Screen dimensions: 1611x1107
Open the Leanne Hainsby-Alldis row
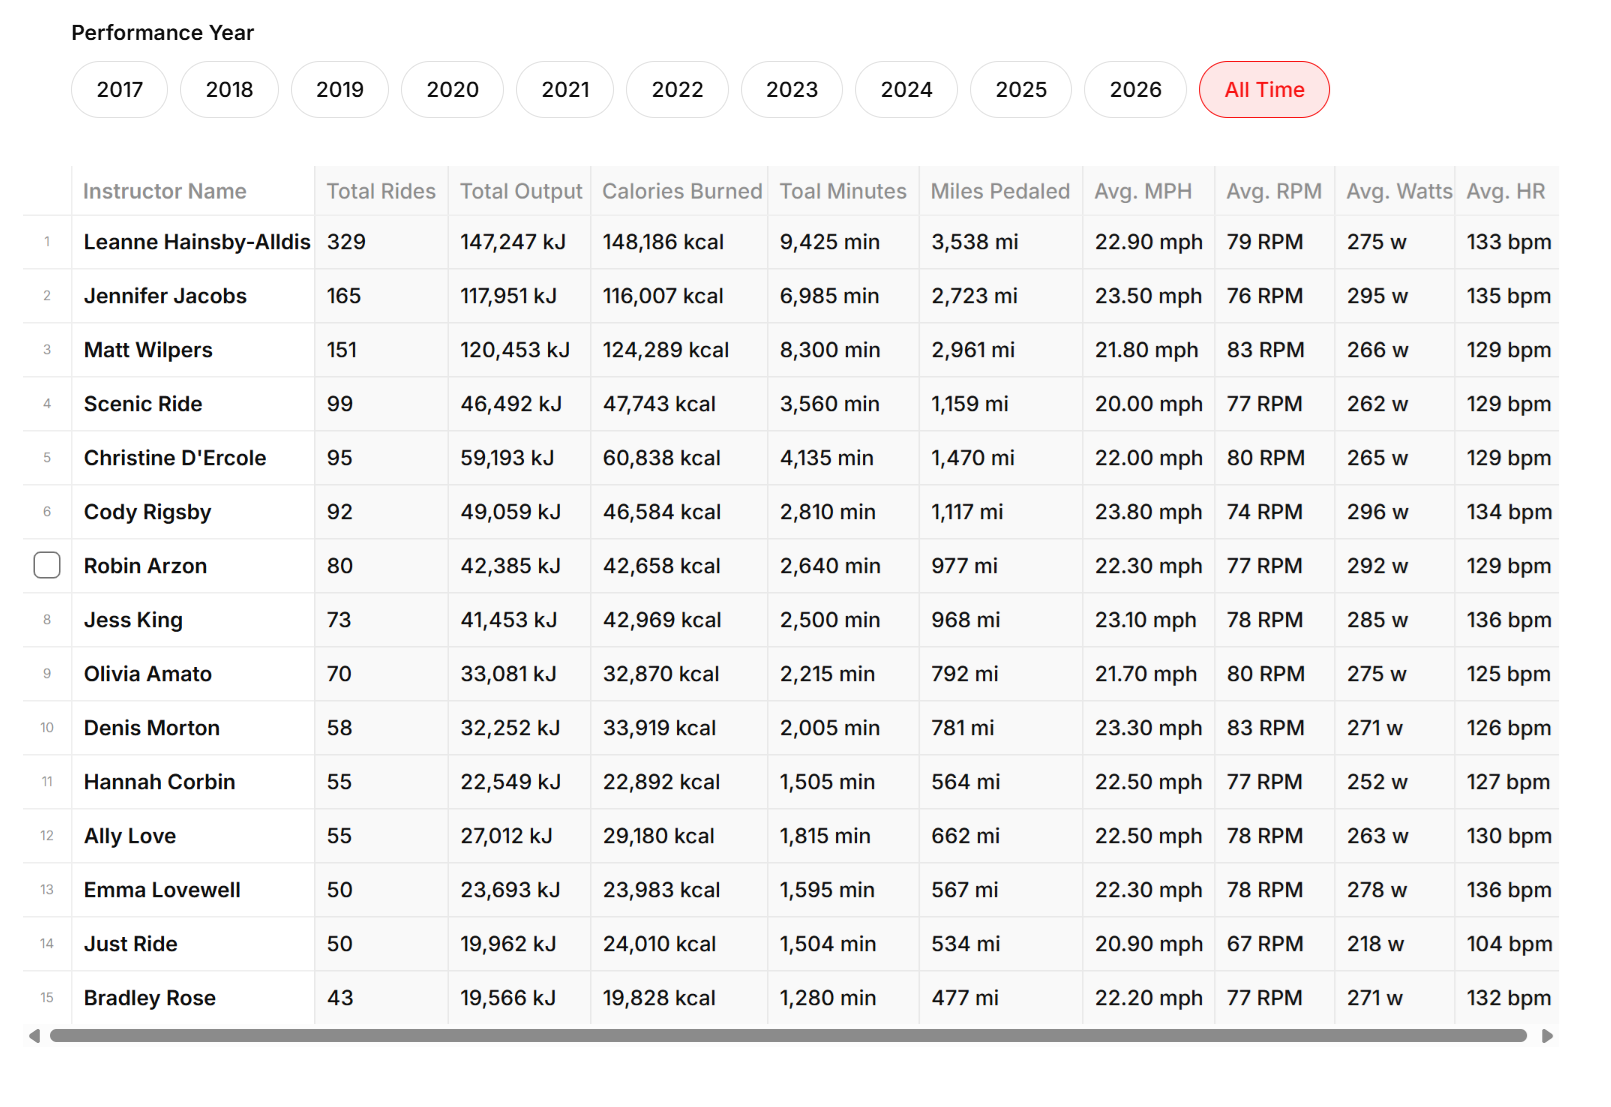[x=197, y=242]
